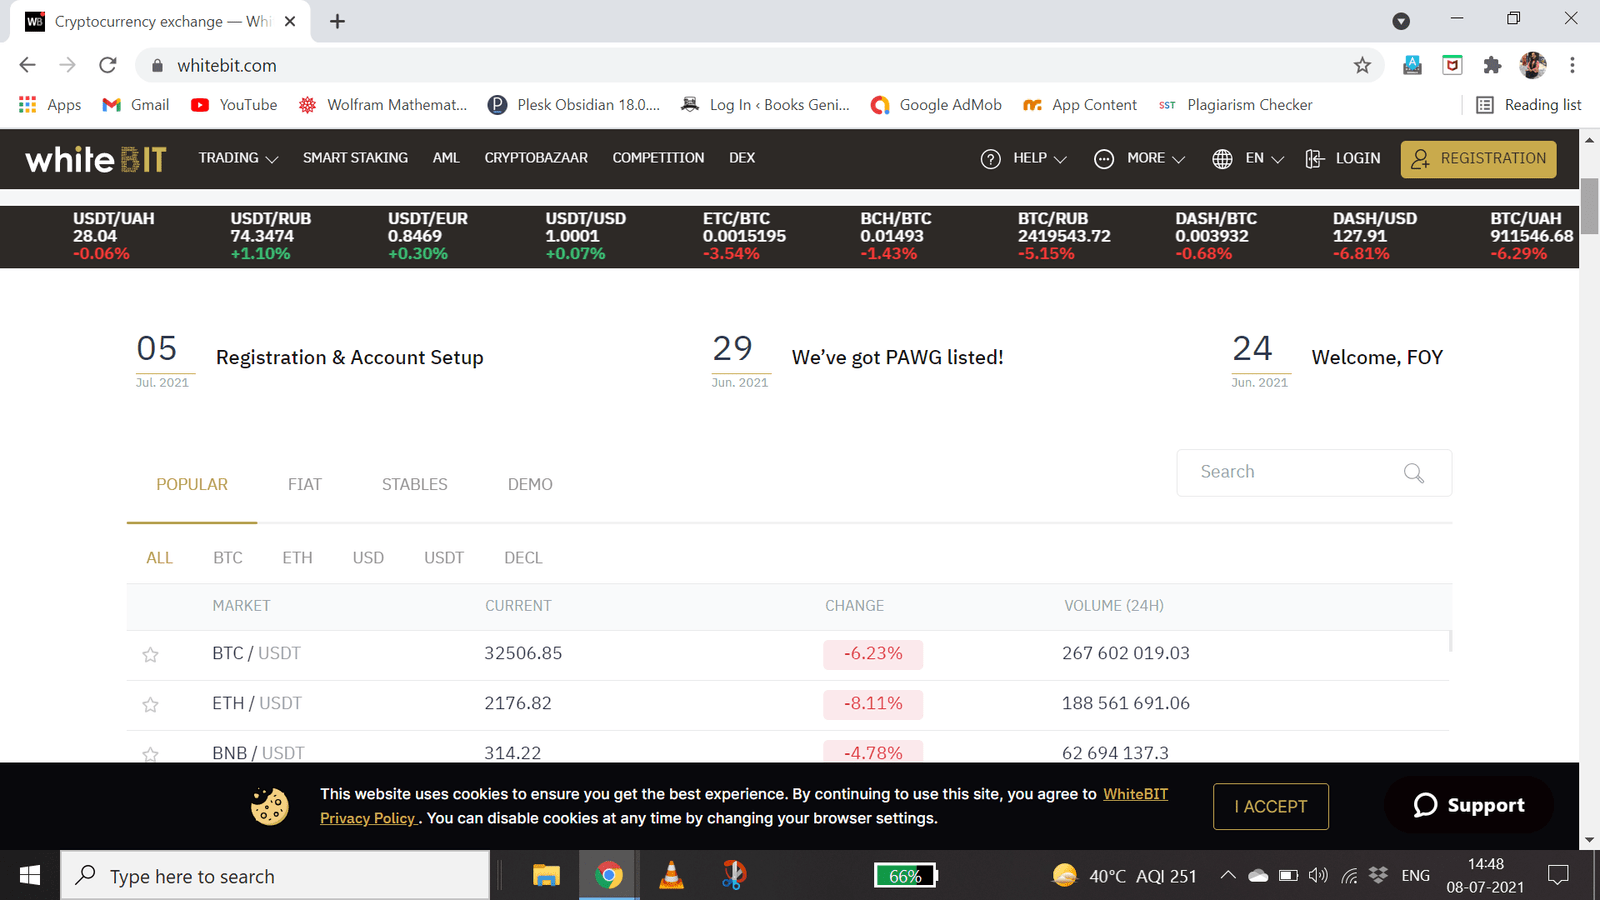
Task: Open File Explorer from taskbar
Action: pyautogui.click(x=546, y=876)
